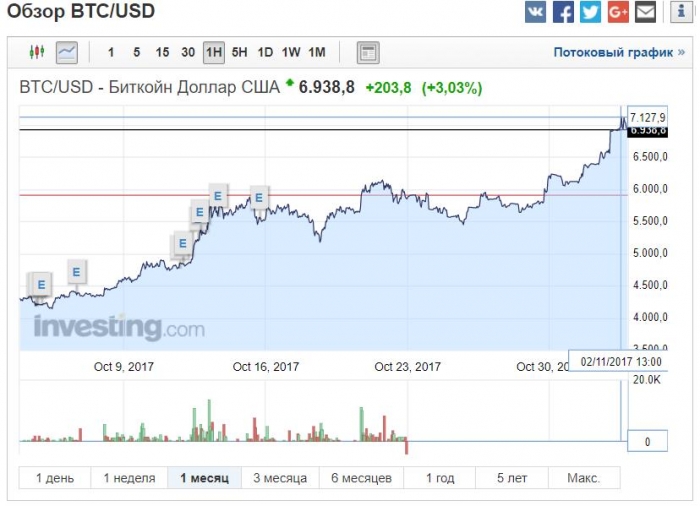Switch to candlestick chart type
The height and width of the screenshot is (506, 700).
37,52
